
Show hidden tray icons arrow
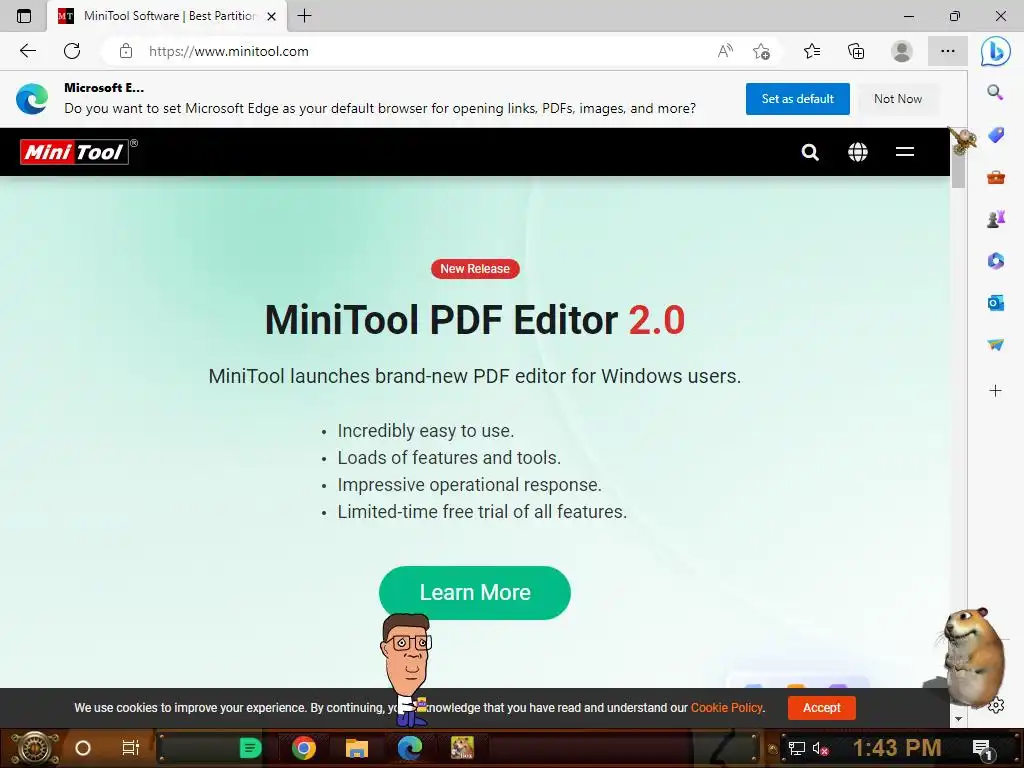click(773, 749)
